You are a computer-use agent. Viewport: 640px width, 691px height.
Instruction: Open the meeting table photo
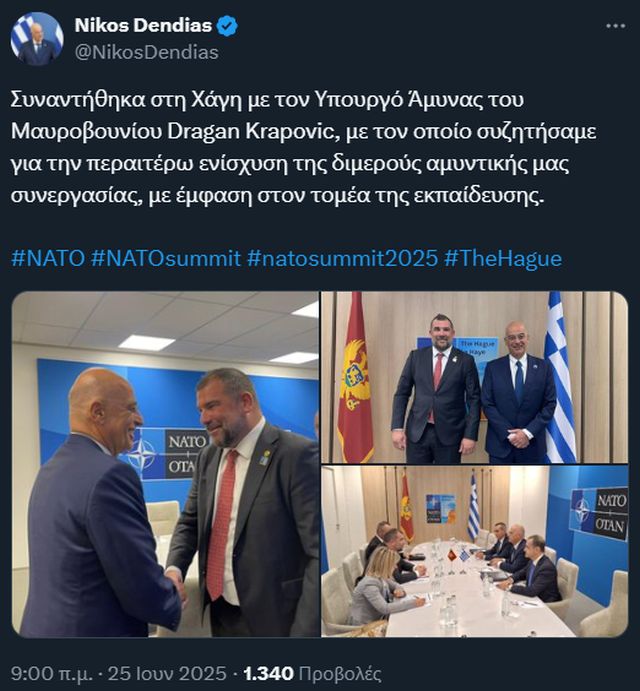click(475, 551)
